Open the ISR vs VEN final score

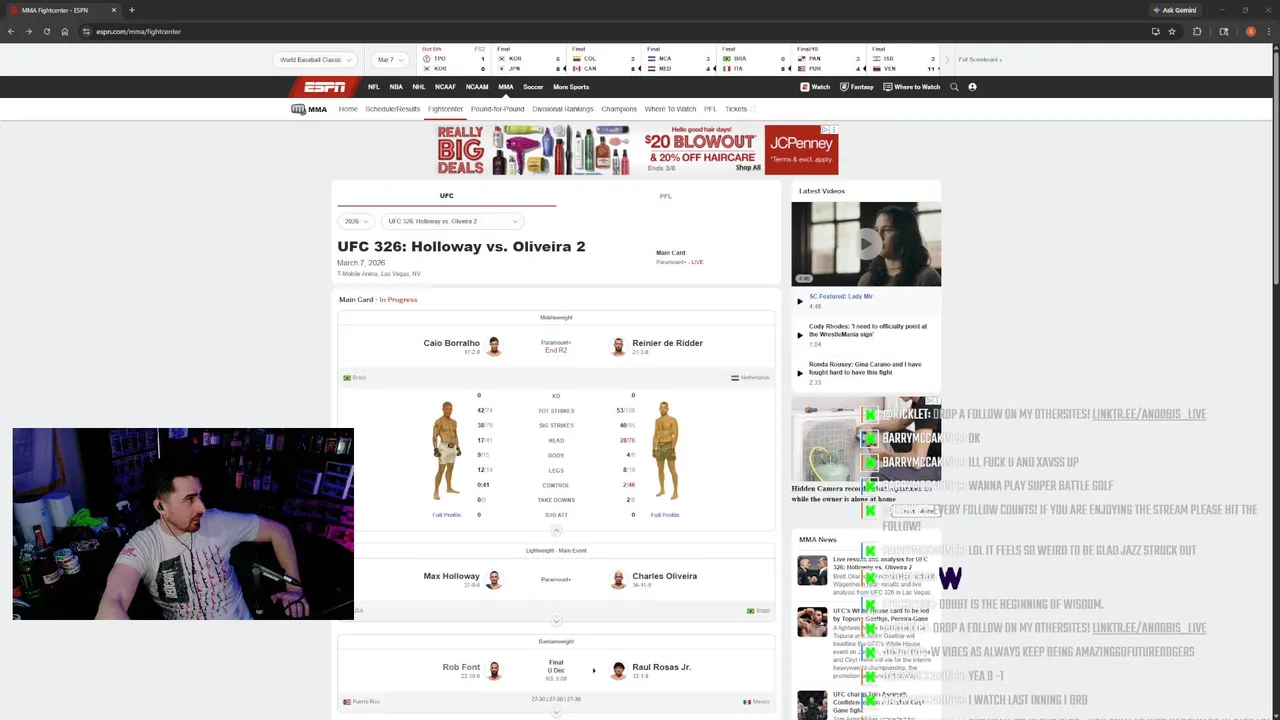pos(904,60)
